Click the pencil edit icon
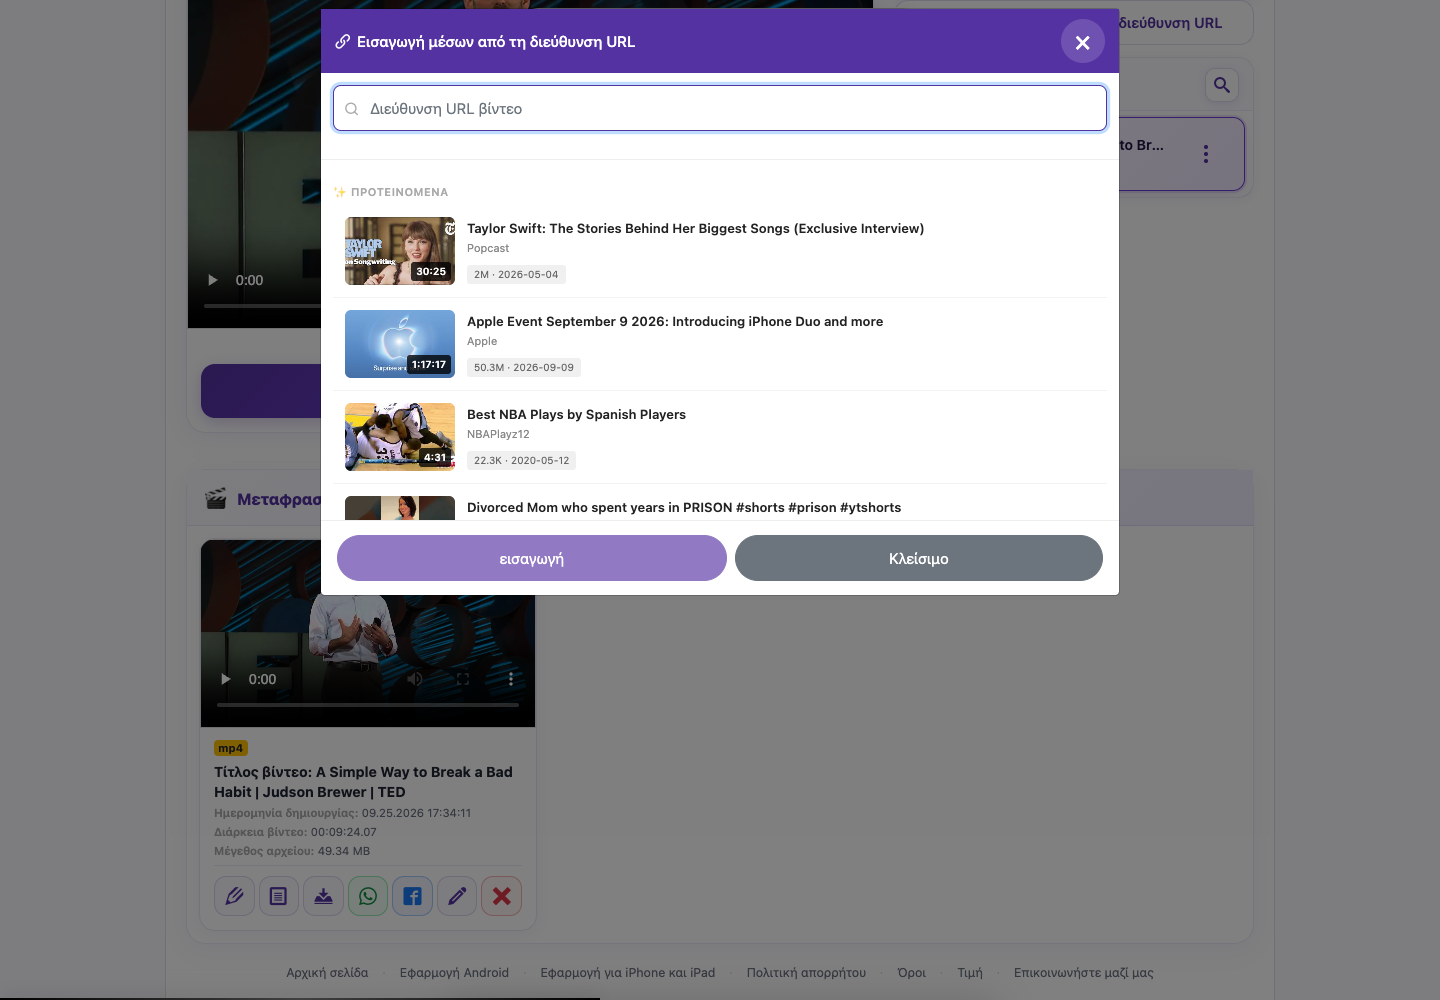This screenshot has height=1000, width=1440. click(x=457, y=896)
